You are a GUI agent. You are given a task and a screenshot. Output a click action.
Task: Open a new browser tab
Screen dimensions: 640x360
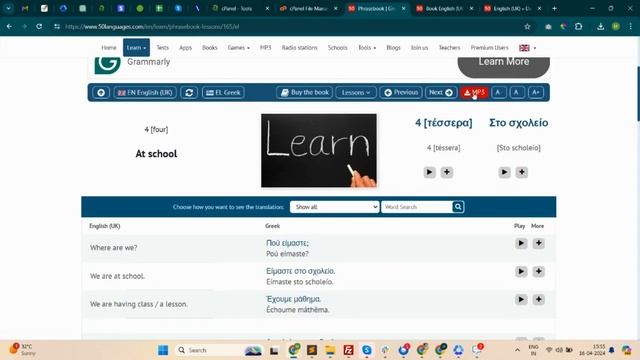click(554, 8)
